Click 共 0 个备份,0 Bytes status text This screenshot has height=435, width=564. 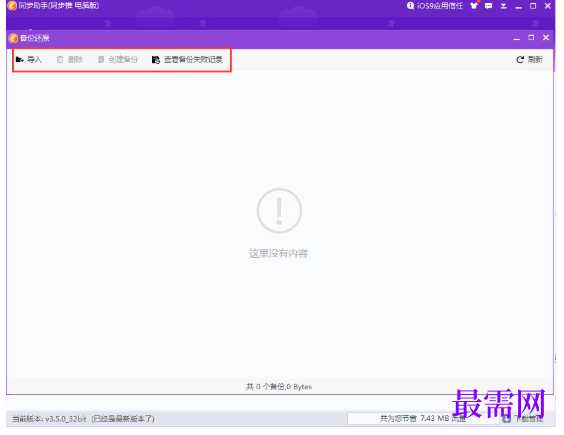(279, 387)
